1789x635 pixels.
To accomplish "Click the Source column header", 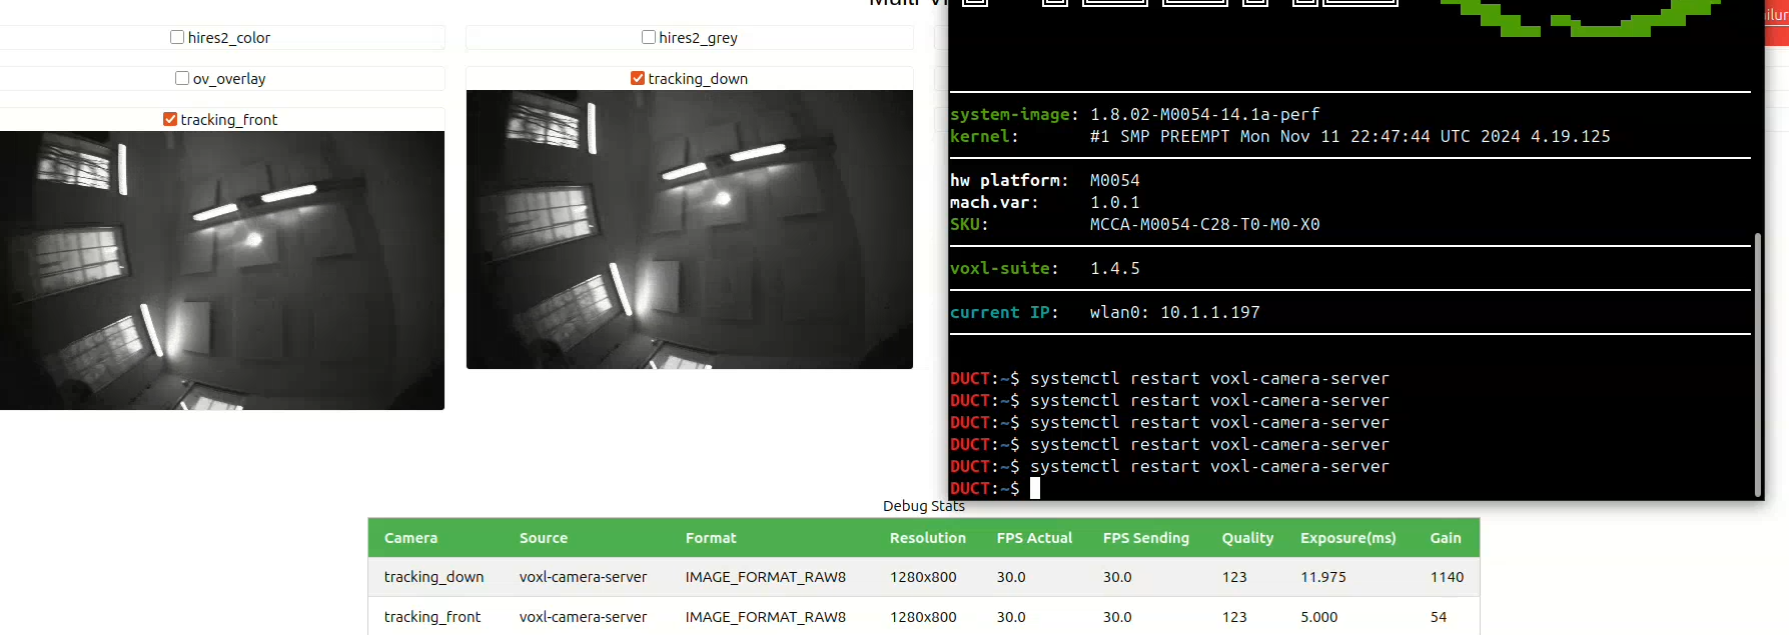I will 543,538.
